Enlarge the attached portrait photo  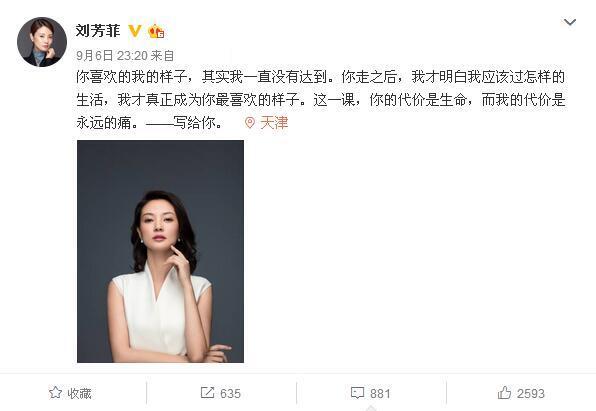(x=160, y=251)
